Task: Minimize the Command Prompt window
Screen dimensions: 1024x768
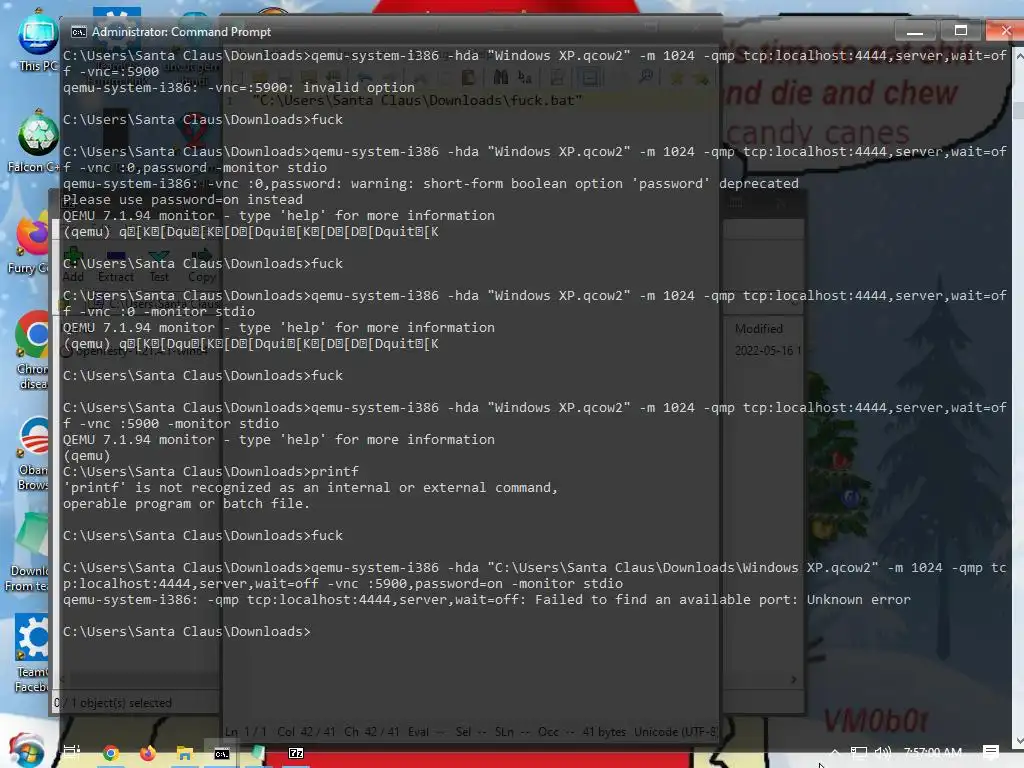Action: click(x=915, y=30)
